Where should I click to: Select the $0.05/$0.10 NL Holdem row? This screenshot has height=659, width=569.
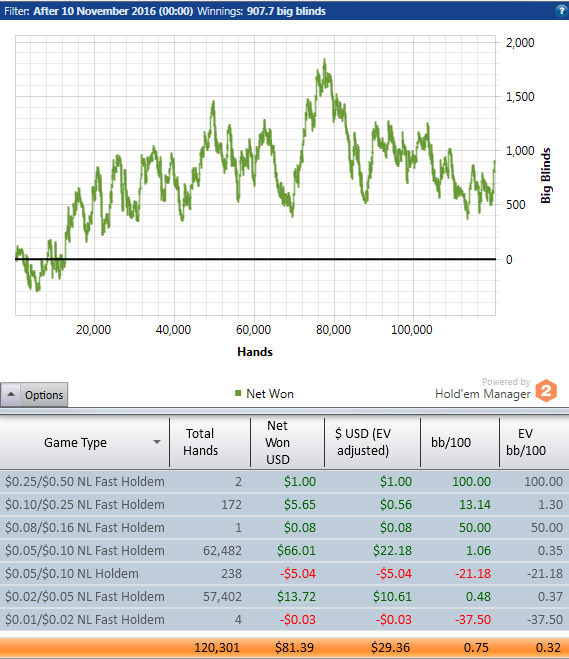(x=284, y=574)
